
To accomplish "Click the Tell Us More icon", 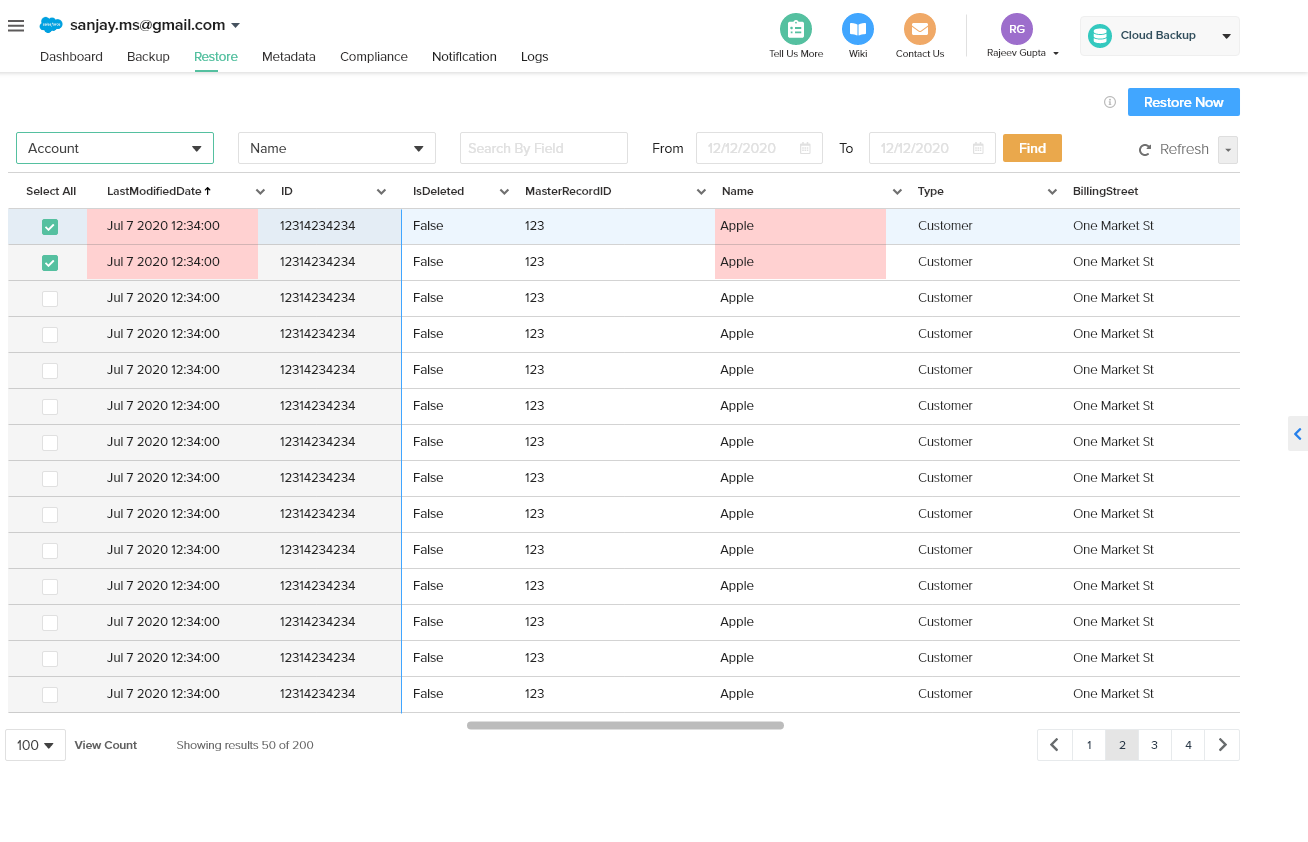I will point(796,30).
